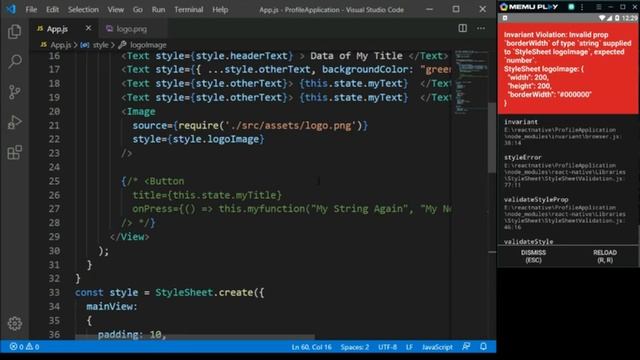This screenshot has width=640, height=360.
Task: Click the editor horizontal scrollbar
Action: click(x=195, y=337)
